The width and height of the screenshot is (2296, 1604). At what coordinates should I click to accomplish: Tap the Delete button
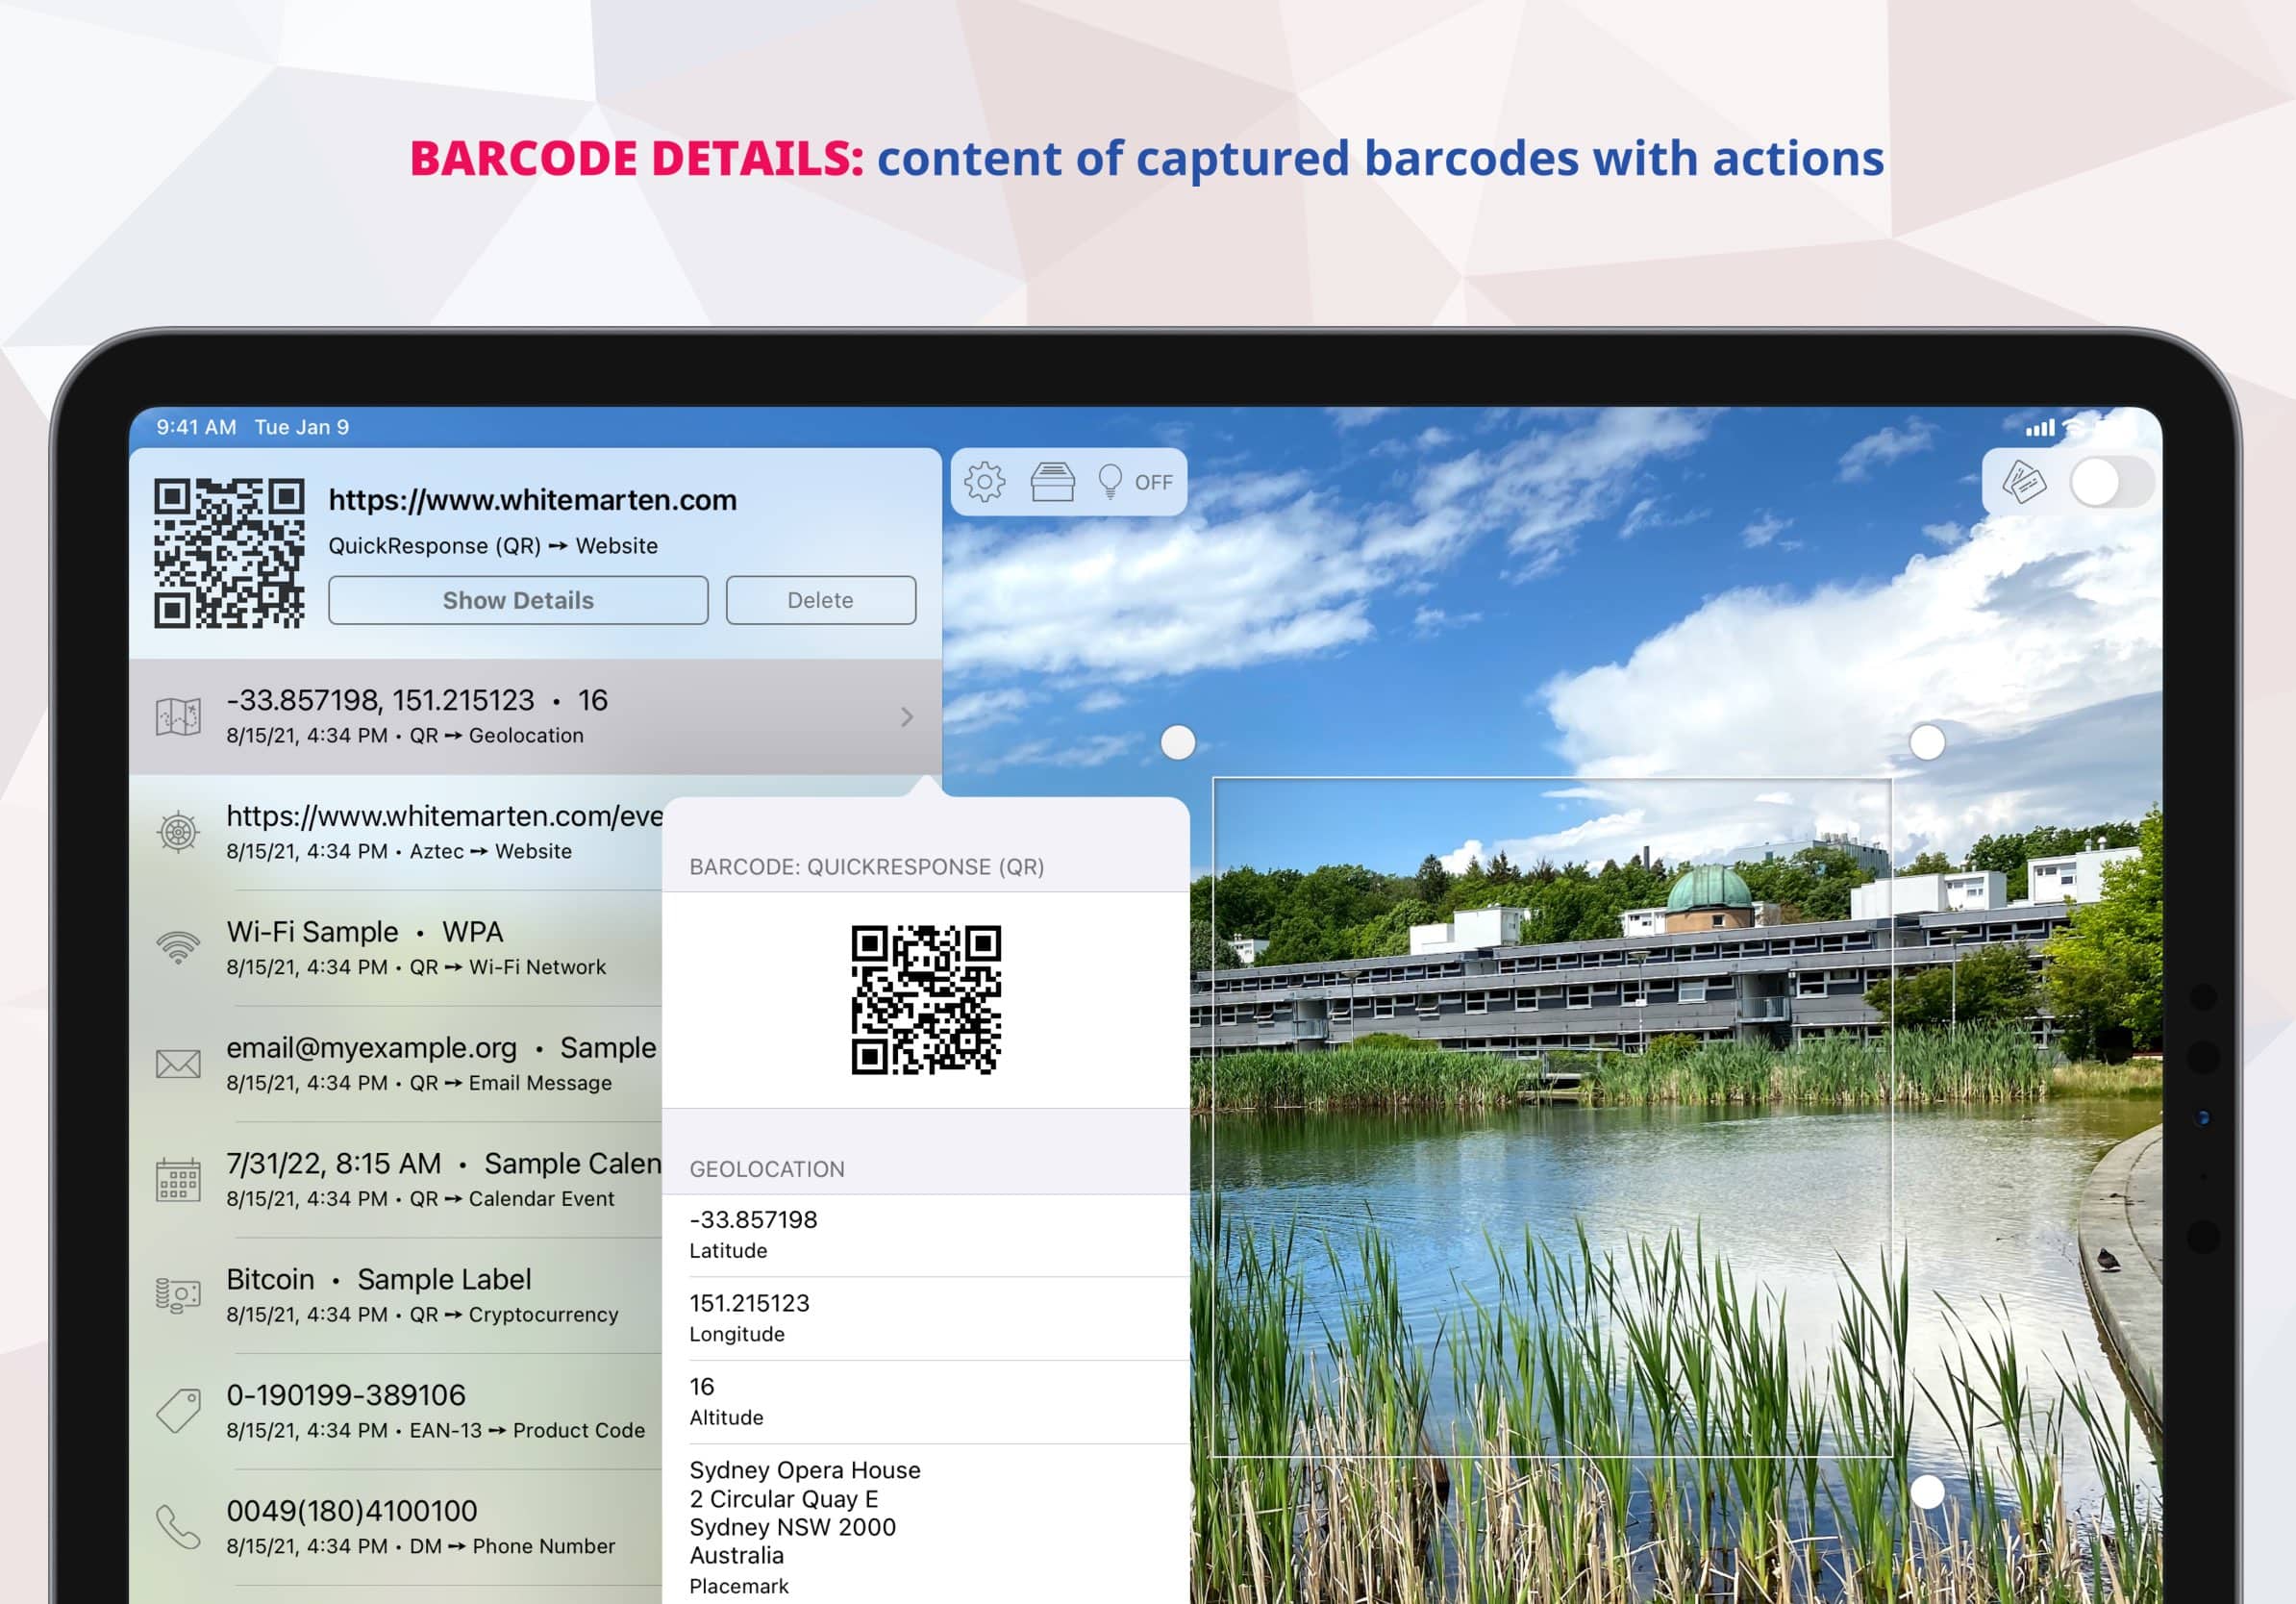[820, 600]
